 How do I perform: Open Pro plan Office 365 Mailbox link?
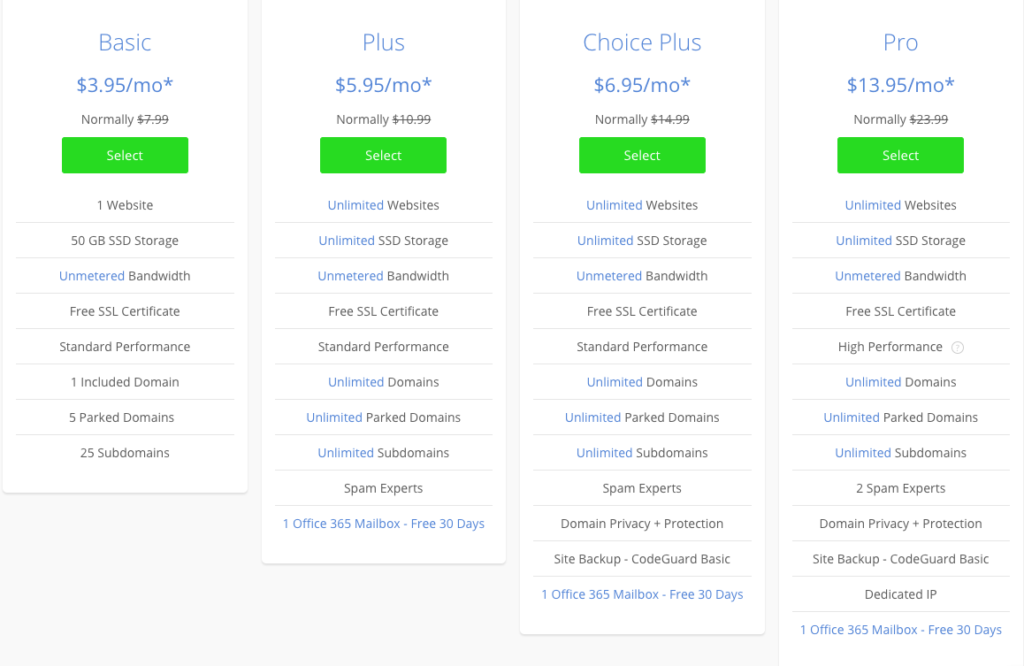click(x=901, y=629)
